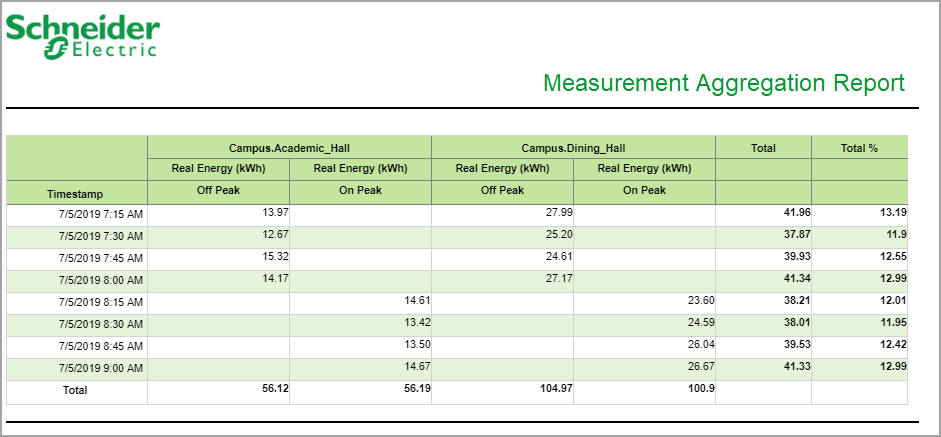Click the 7/5/2019 8:00 AM timestamp cell

click(101, 281)
